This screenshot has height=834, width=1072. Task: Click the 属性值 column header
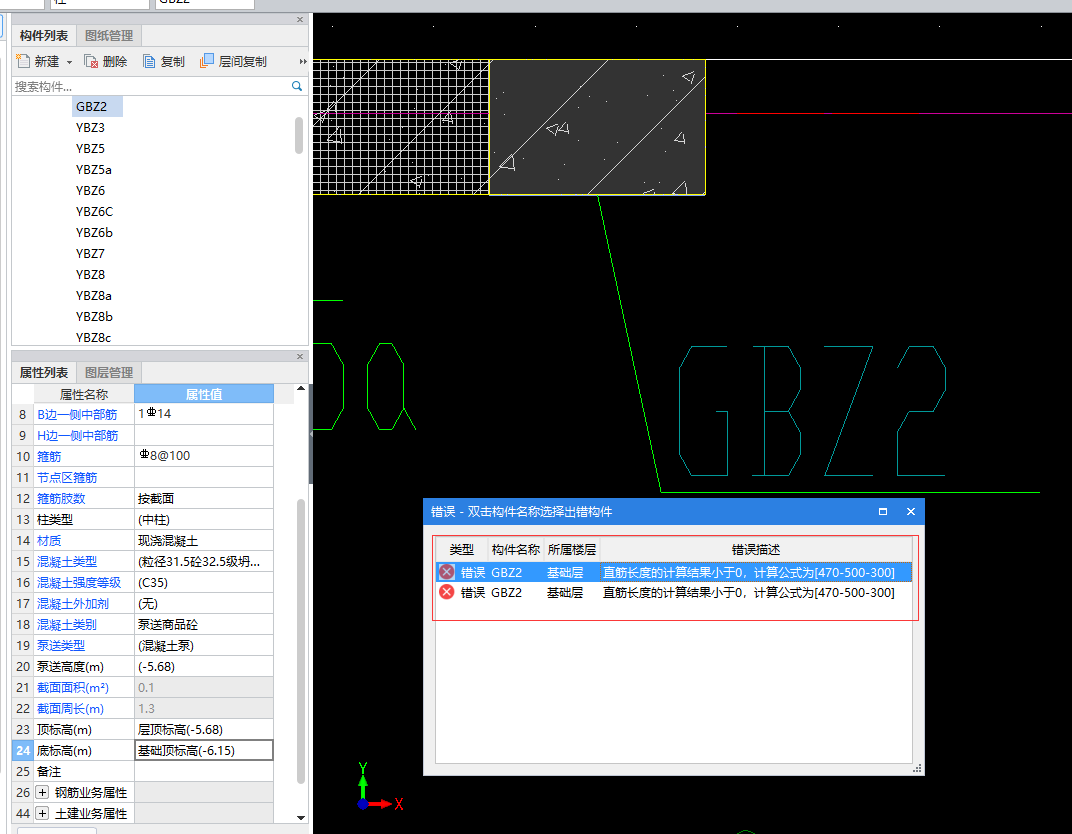pyautogui.click(x=204, y=394)
